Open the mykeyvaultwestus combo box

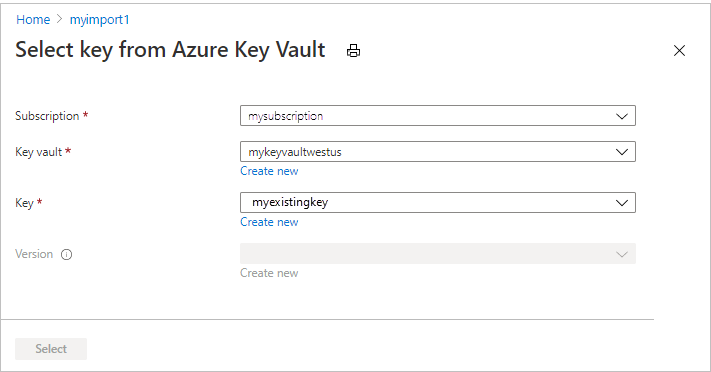(x=438, y=152)
